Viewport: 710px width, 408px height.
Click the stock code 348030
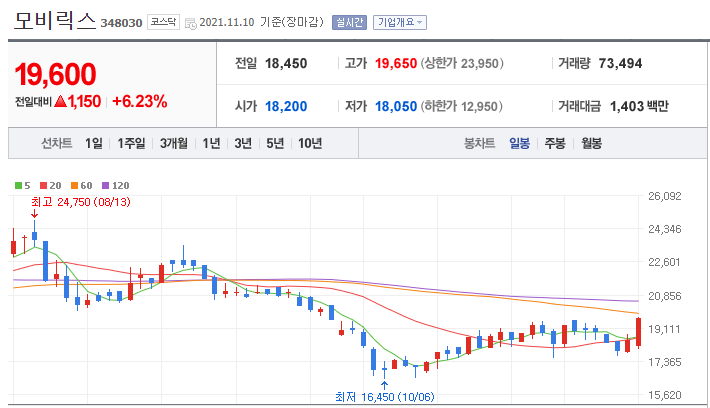(x=121, y=23)
